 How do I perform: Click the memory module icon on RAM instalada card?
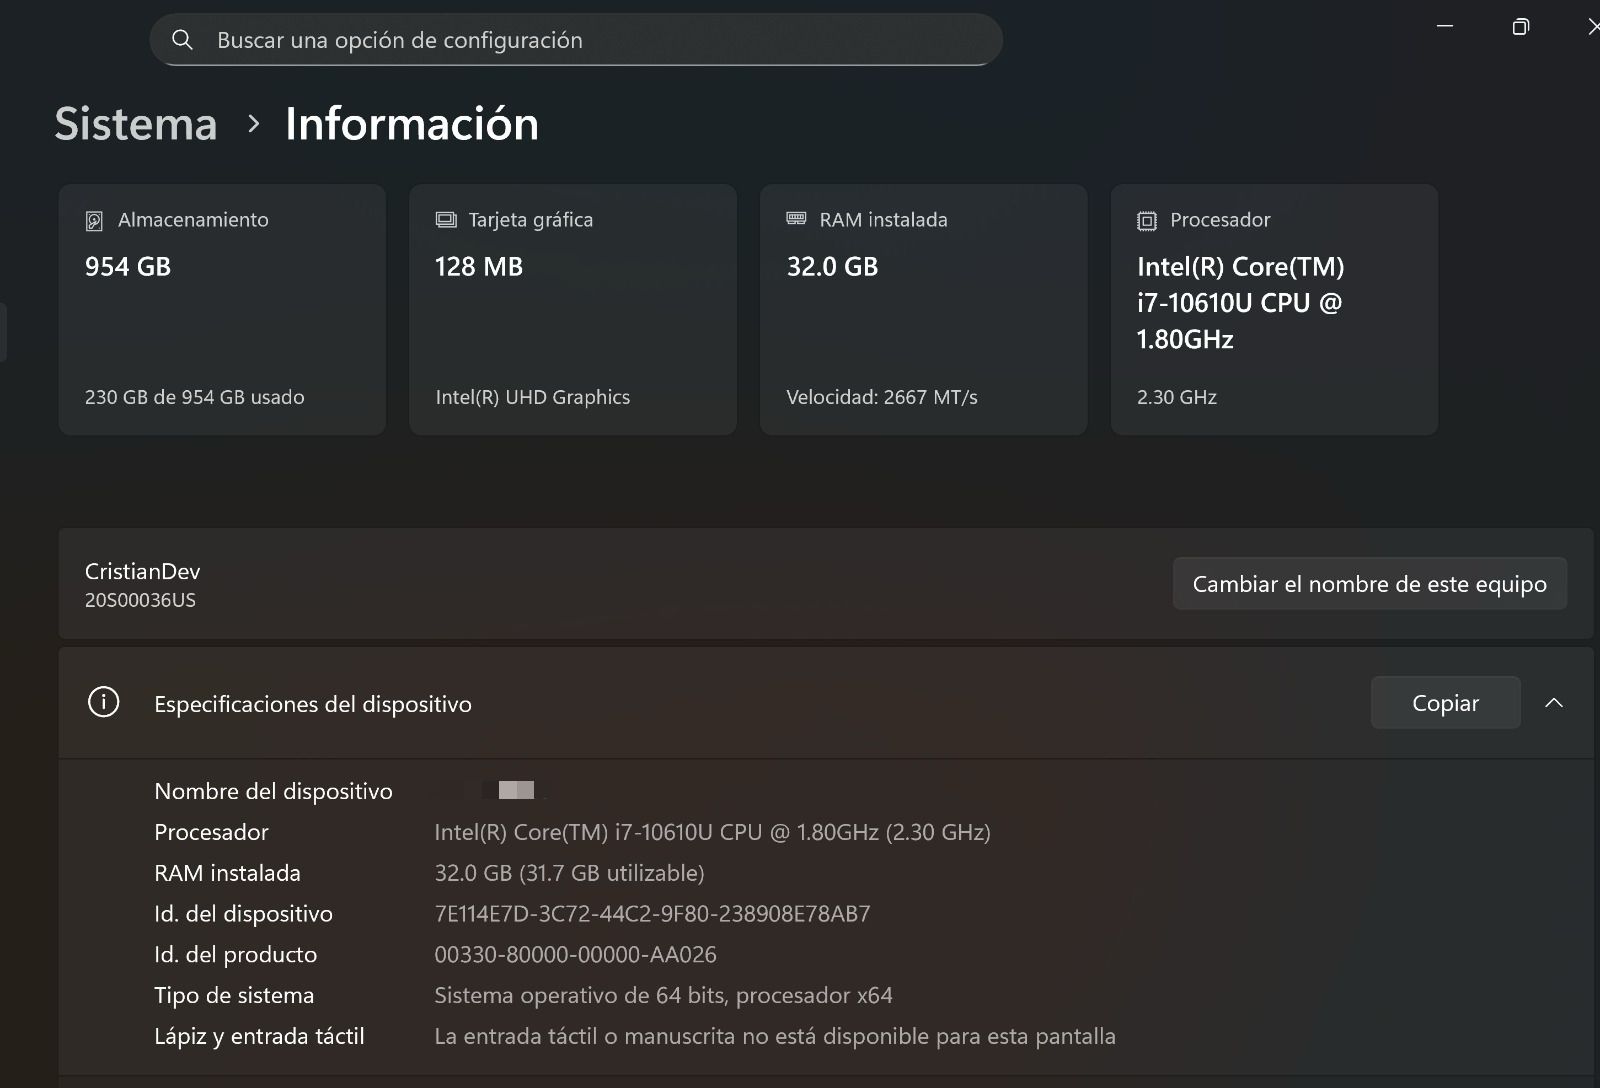coord(796,219)
